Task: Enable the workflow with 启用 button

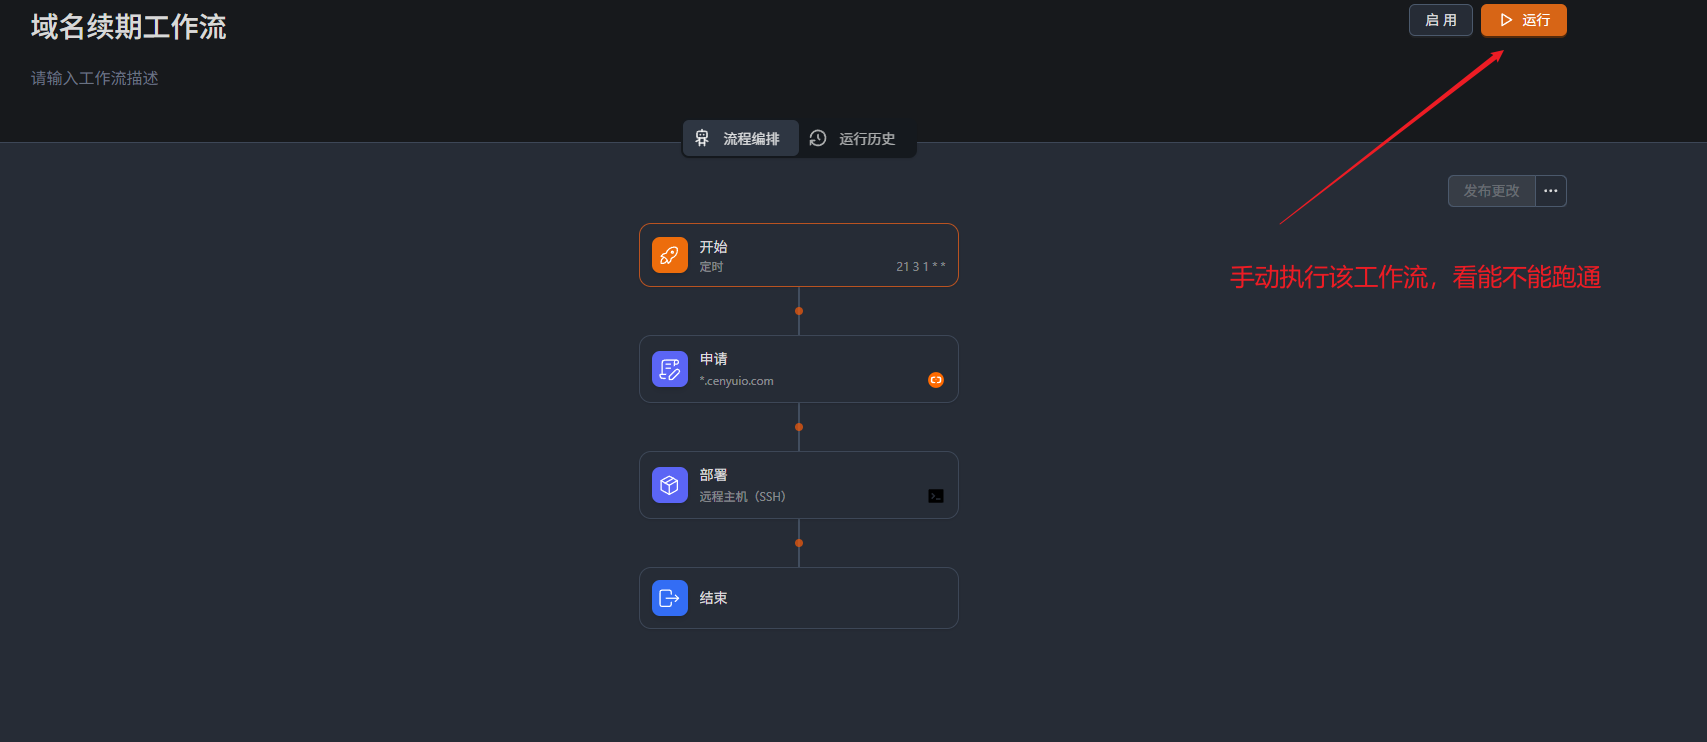Action: coord(1440,20)
